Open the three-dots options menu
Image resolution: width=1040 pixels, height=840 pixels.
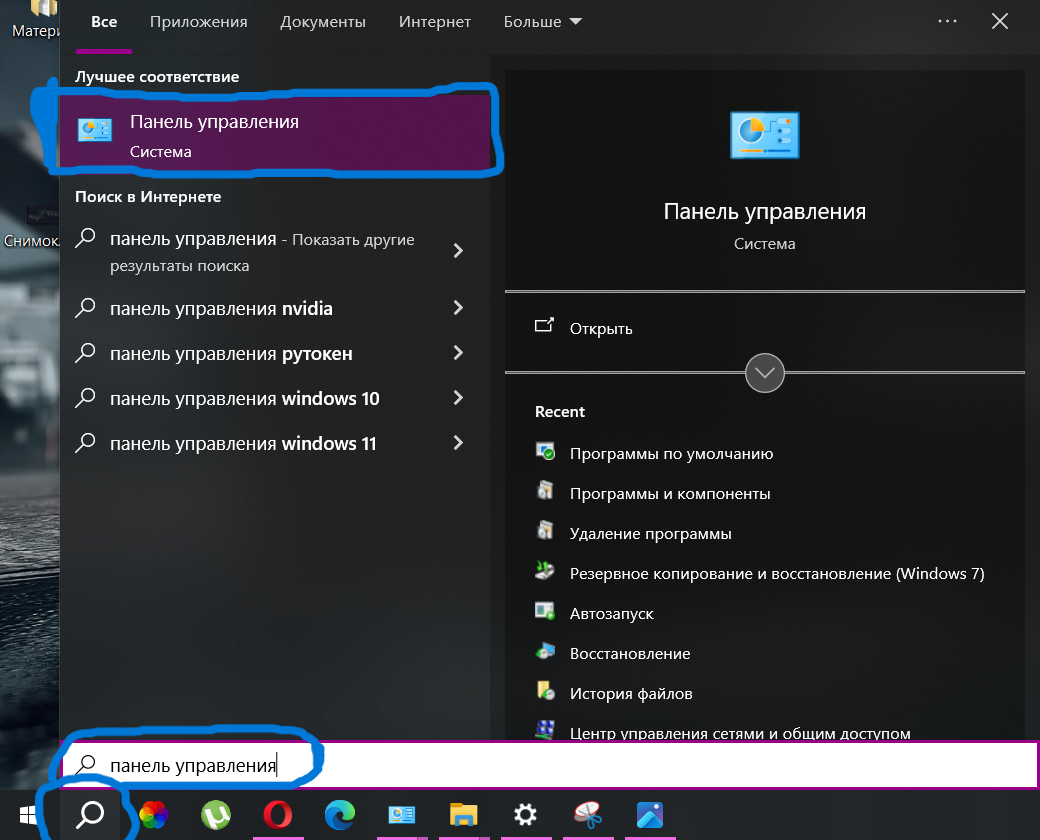click(x=947, y=21)
